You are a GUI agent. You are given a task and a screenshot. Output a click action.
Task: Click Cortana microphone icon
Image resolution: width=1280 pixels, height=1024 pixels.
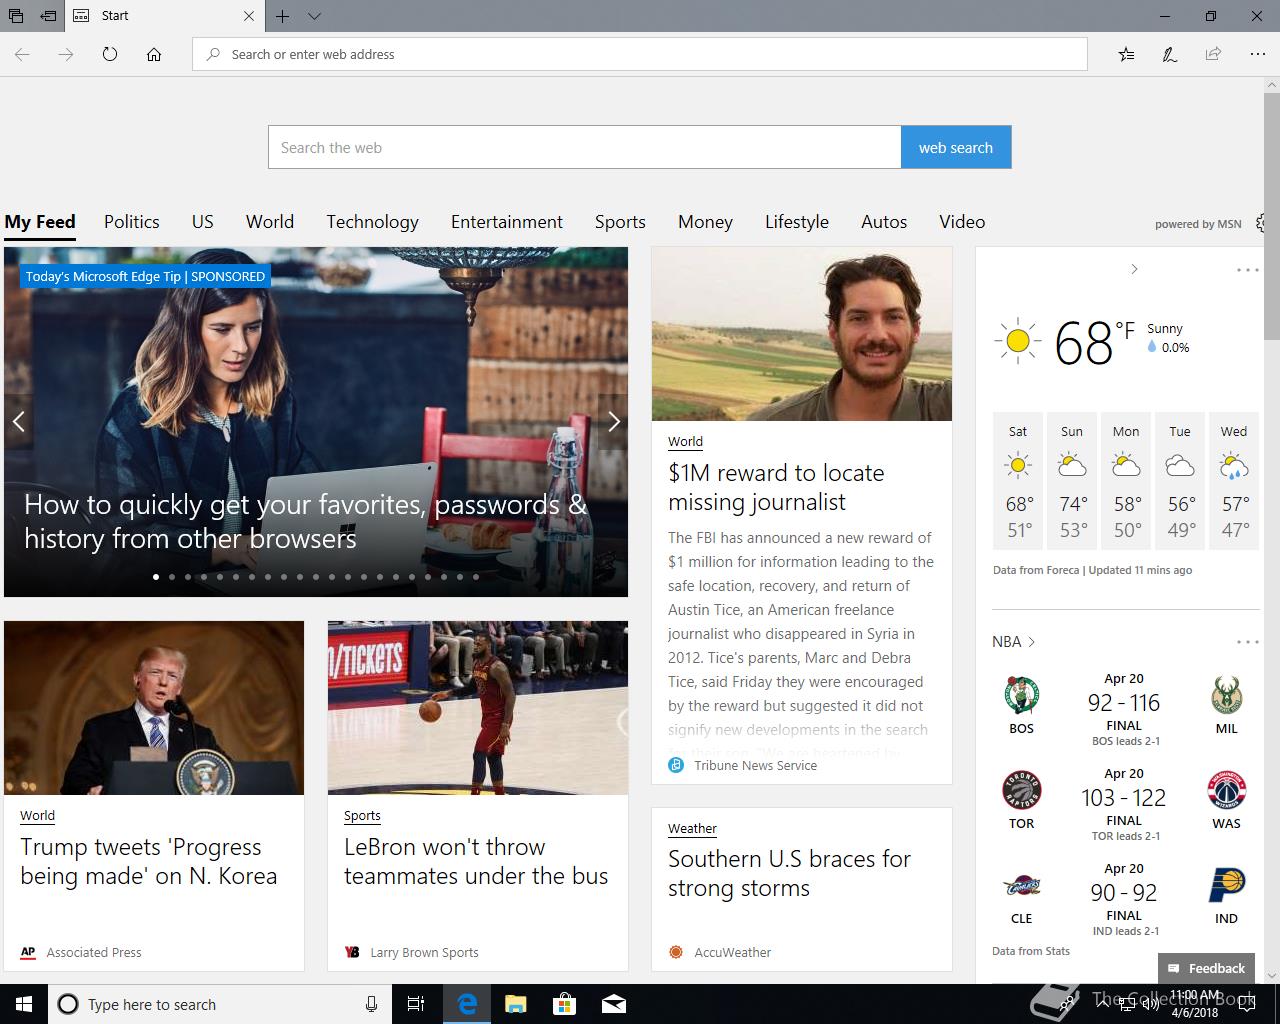(x=371, y=1004)
